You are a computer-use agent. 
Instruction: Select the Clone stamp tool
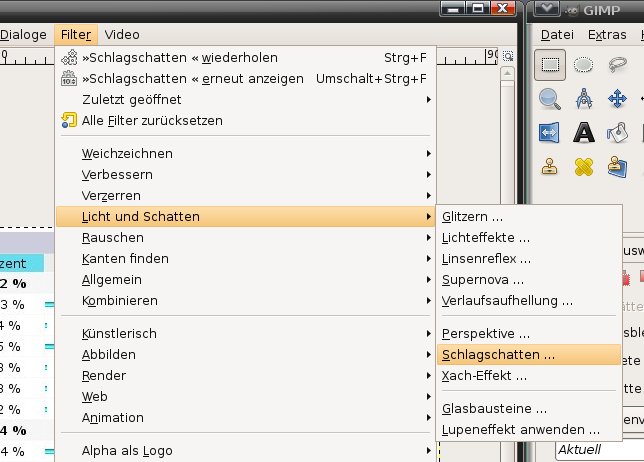coord(549,166)
